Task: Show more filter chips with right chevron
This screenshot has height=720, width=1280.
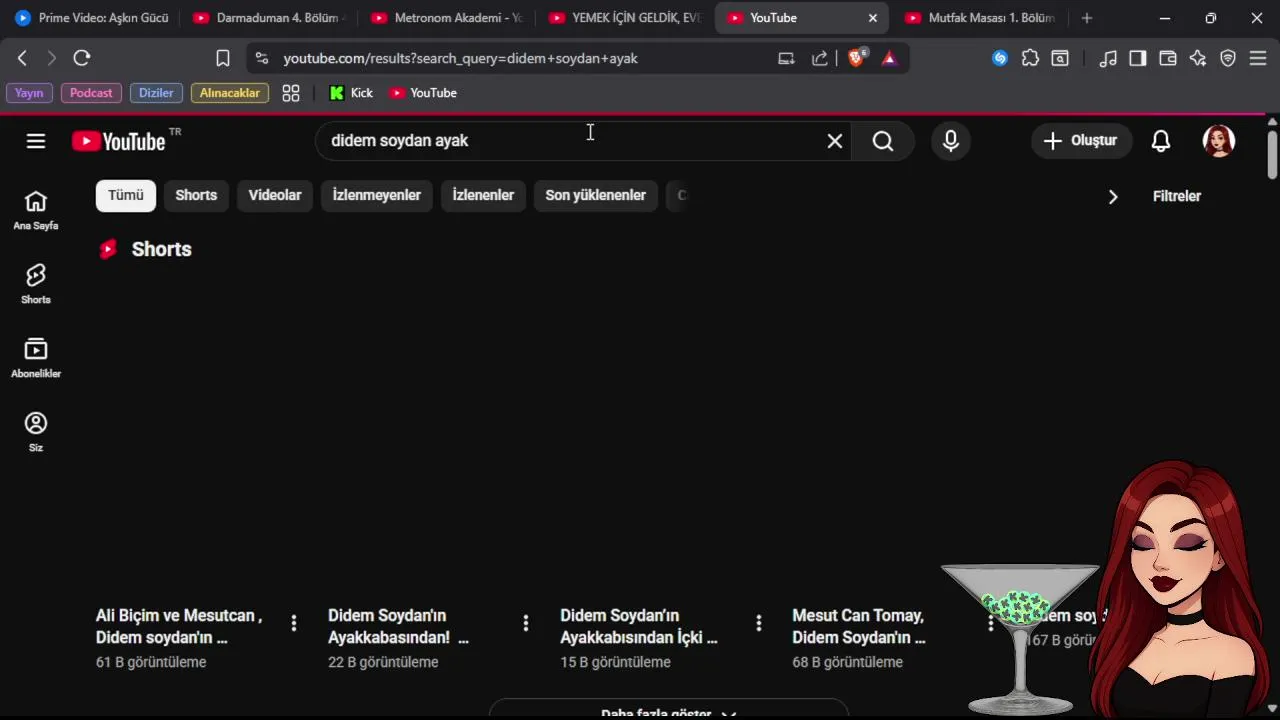Action: (1113, 196)
